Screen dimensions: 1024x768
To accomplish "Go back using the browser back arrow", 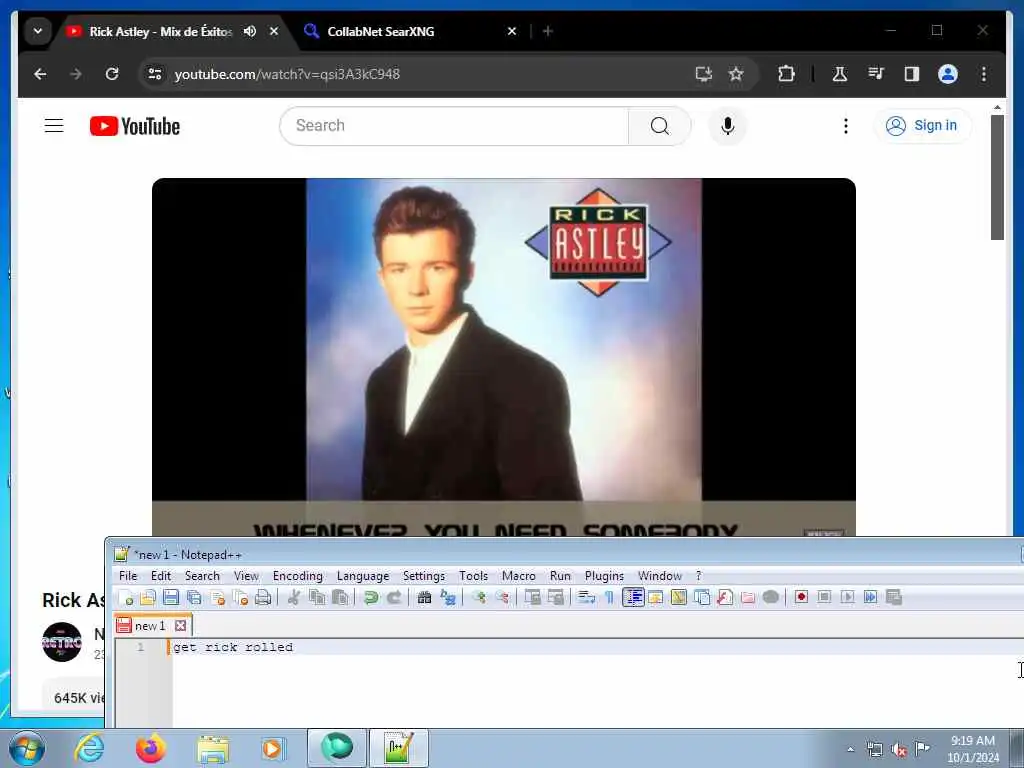I will 40,74.
